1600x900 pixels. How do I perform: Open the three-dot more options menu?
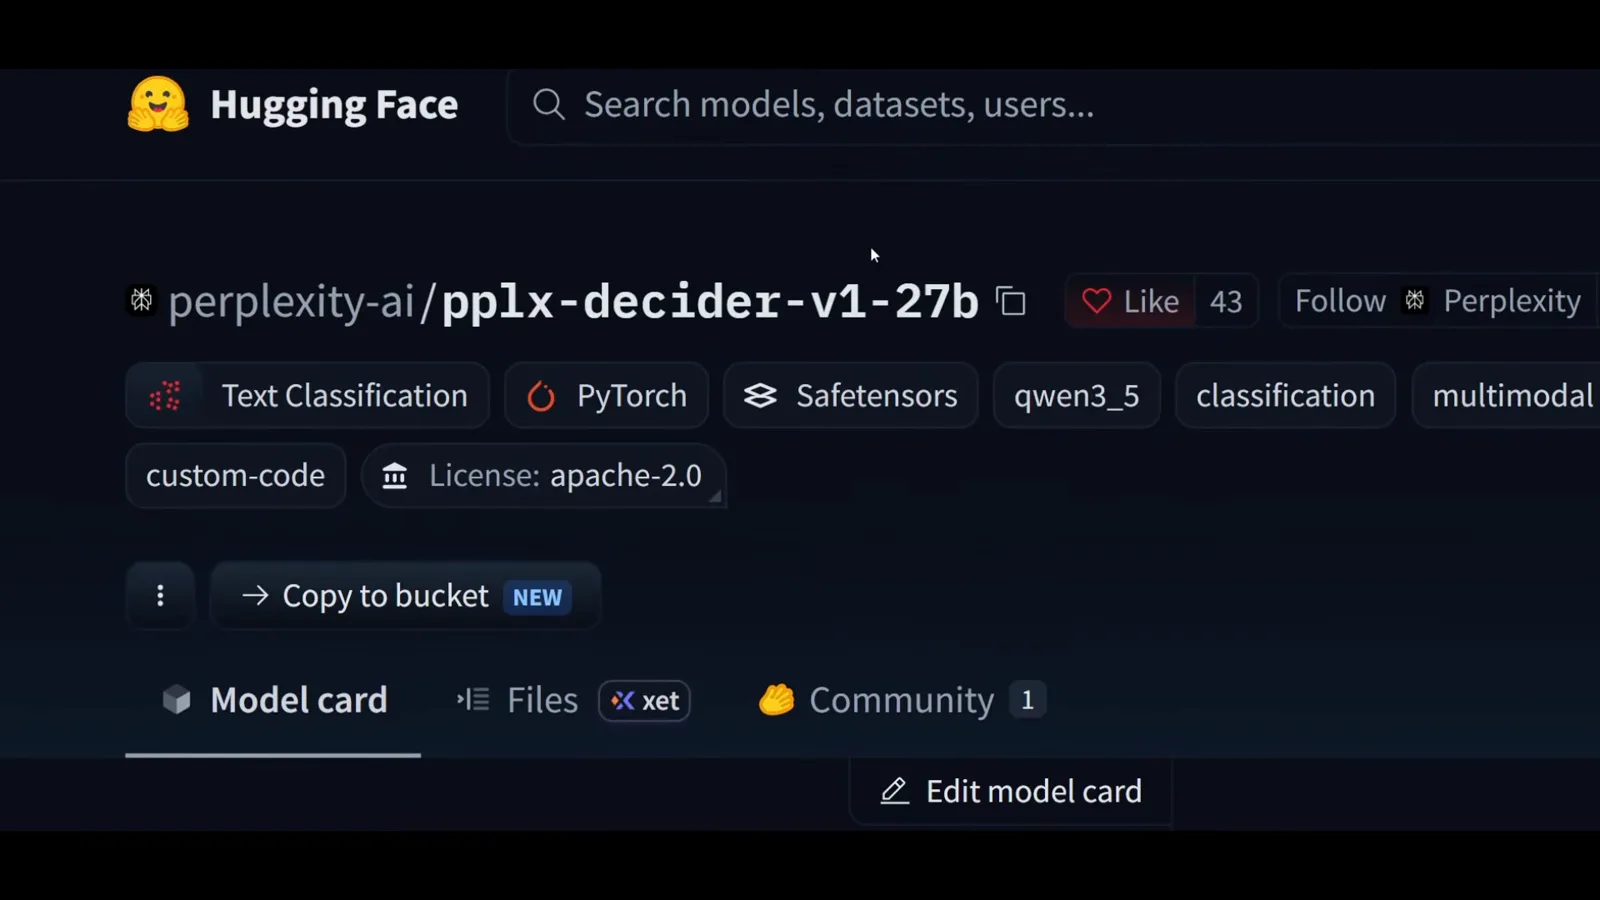(160, 596)
